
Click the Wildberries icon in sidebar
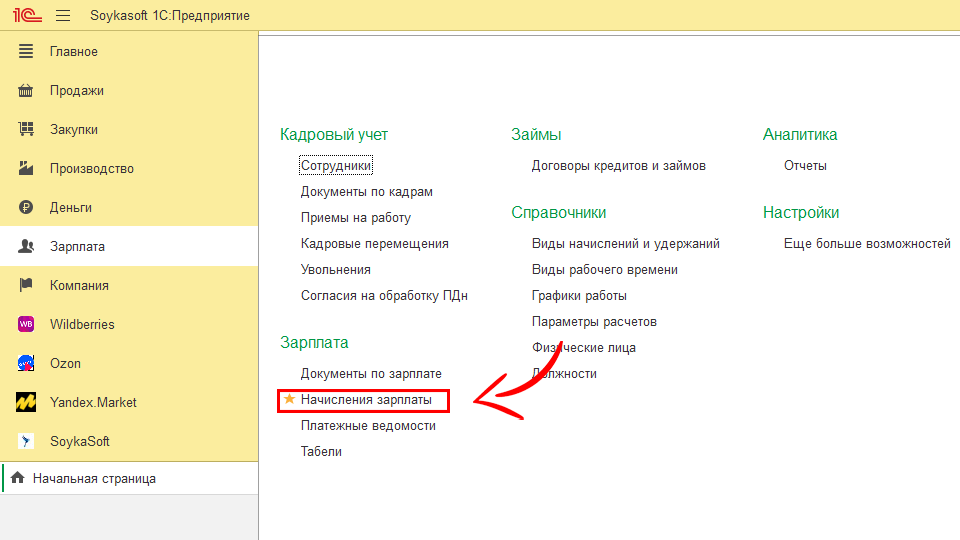[x=27, y=324]
